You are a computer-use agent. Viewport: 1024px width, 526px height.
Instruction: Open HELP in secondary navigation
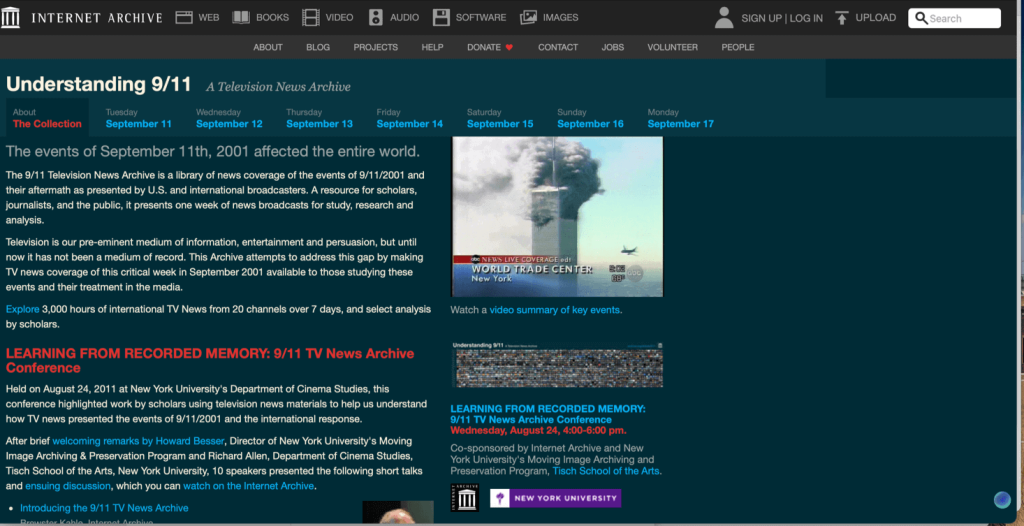coord(432,47)
